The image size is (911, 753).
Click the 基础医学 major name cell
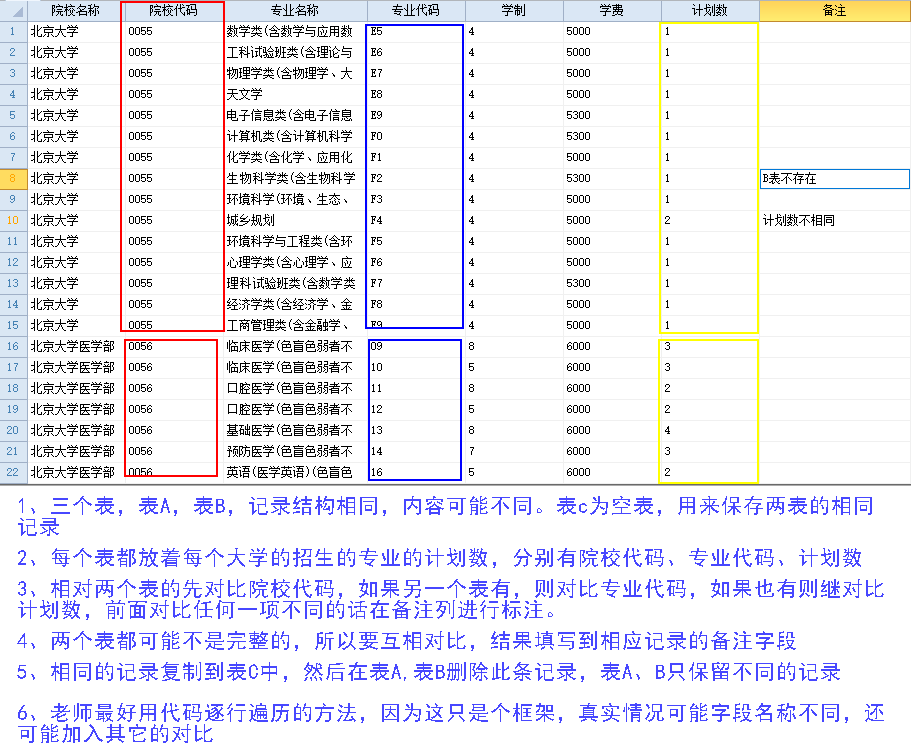click(x=295, y=431)
